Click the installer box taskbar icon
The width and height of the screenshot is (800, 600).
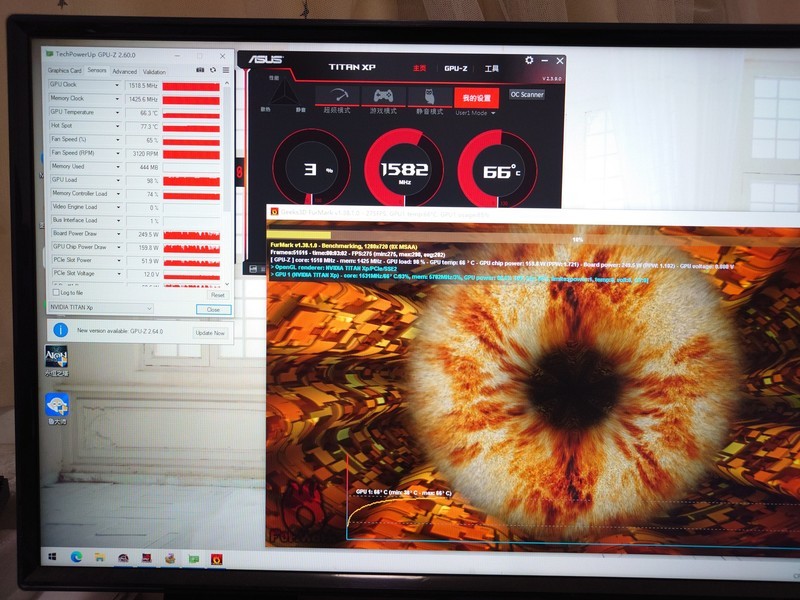170,559
